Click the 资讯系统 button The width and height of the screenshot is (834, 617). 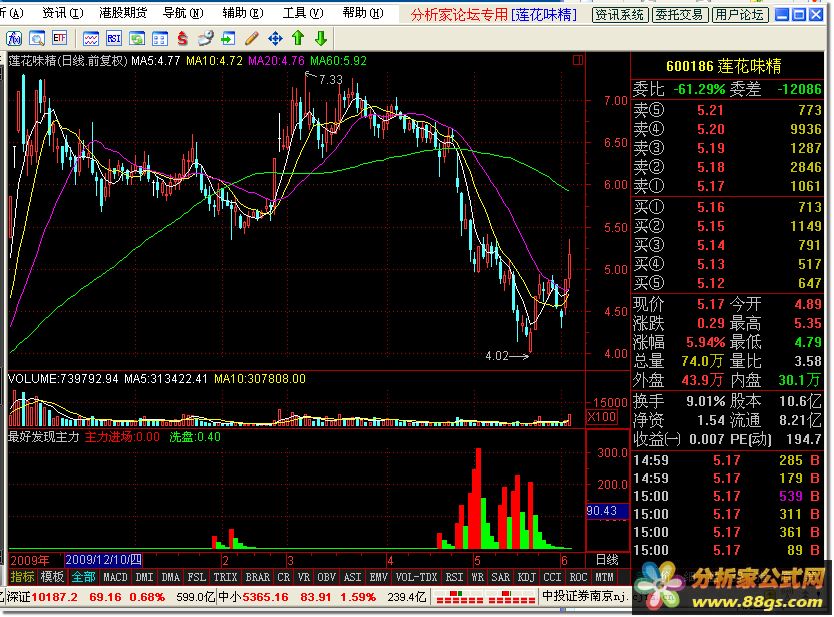pos(620,15)
